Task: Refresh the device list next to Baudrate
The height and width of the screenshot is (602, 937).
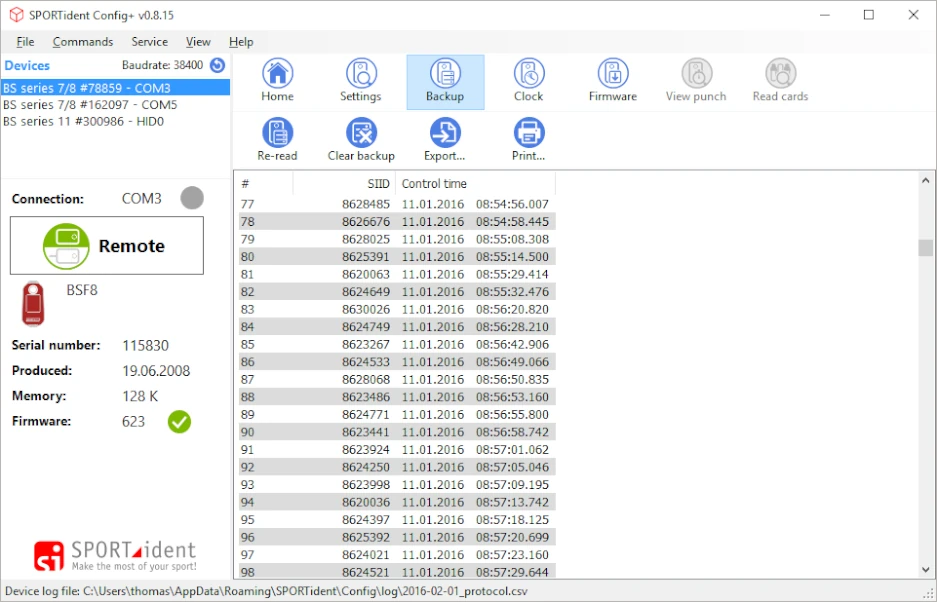Action: tap(218, 65)
